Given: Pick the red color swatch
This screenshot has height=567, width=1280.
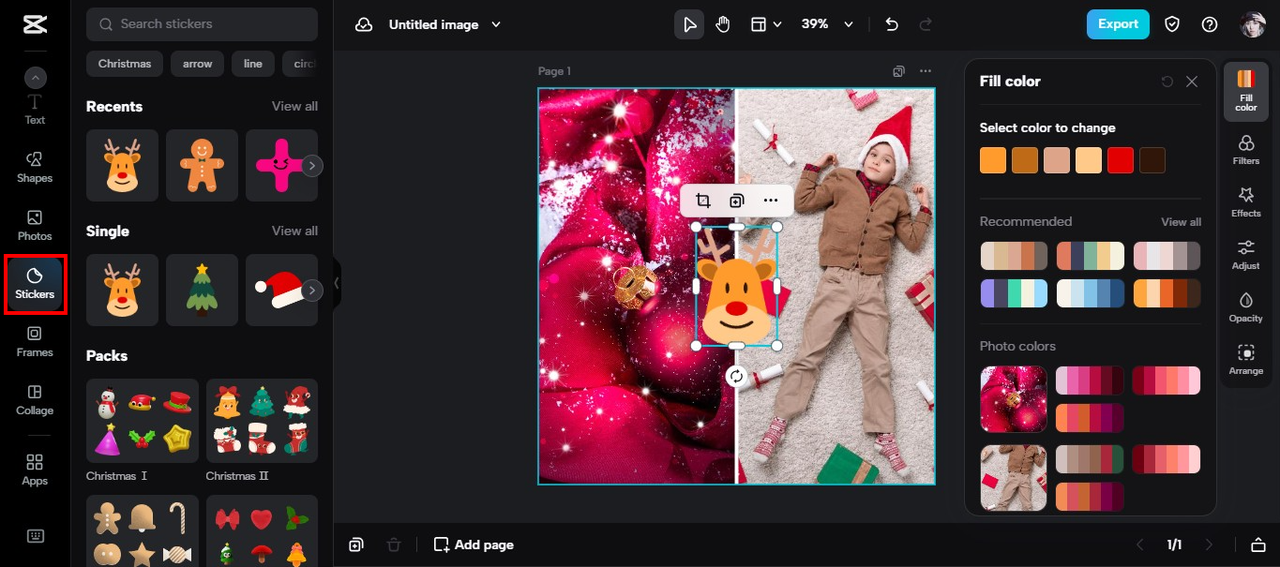Looking at the screenshot, I should pyautogui.click(x=1120, y=160).
